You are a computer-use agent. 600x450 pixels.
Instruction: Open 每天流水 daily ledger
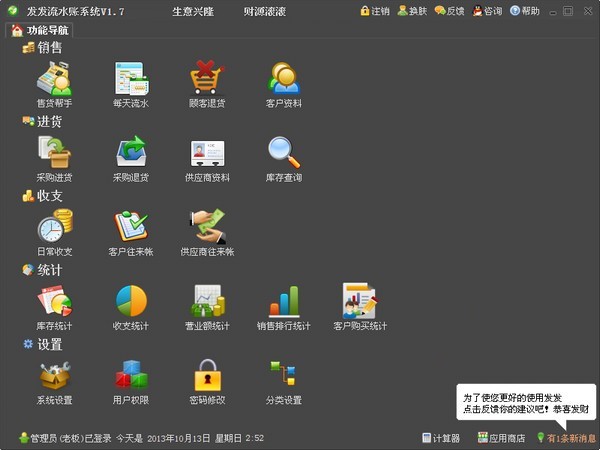131,79
